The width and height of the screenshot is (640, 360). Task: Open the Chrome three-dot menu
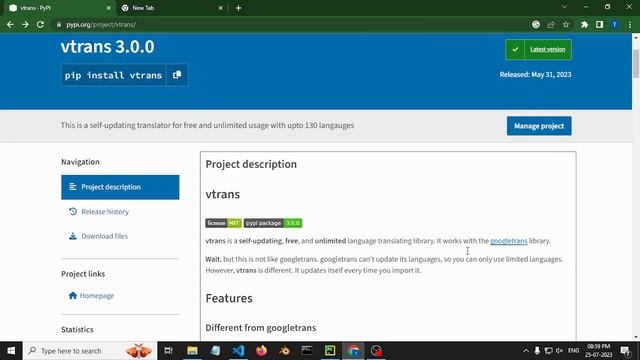point(630,24)
